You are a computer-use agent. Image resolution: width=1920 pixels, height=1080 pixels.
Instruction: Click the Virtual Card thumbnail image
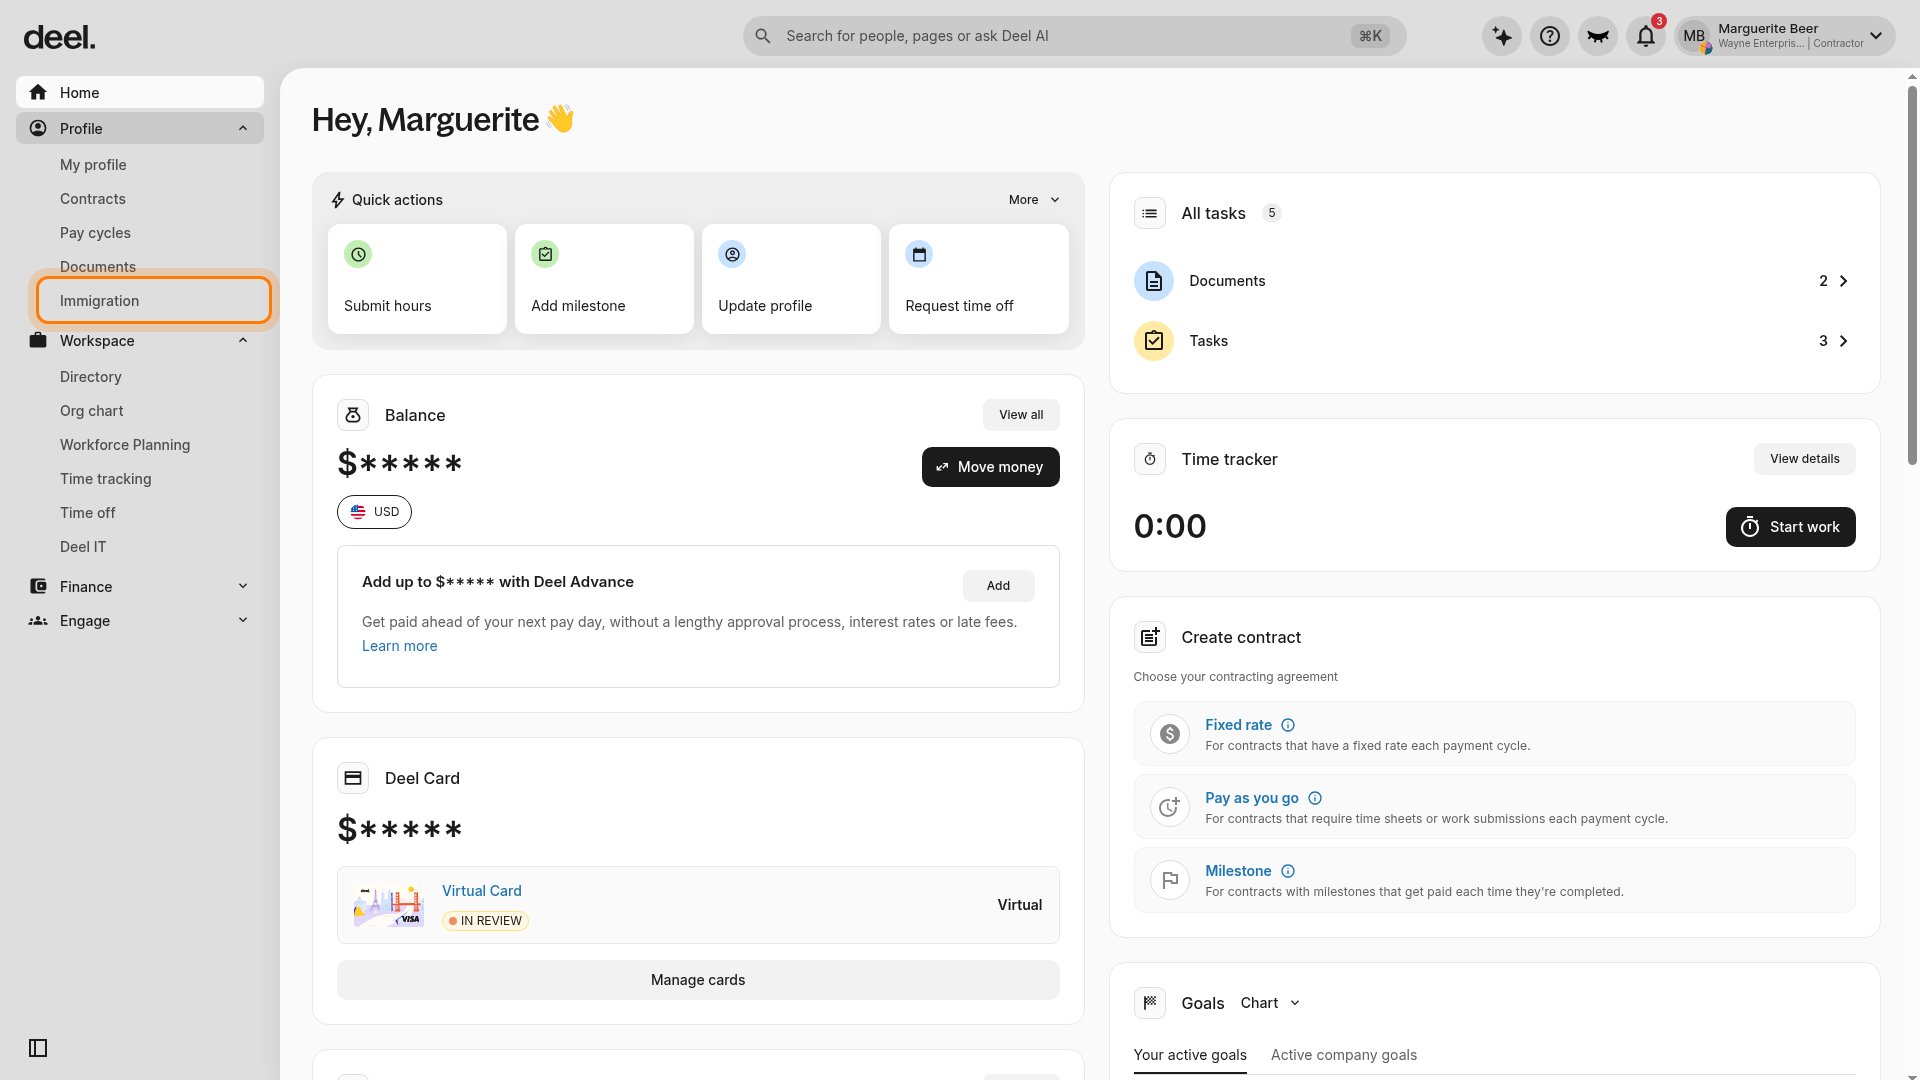click(x=389, y=905)
